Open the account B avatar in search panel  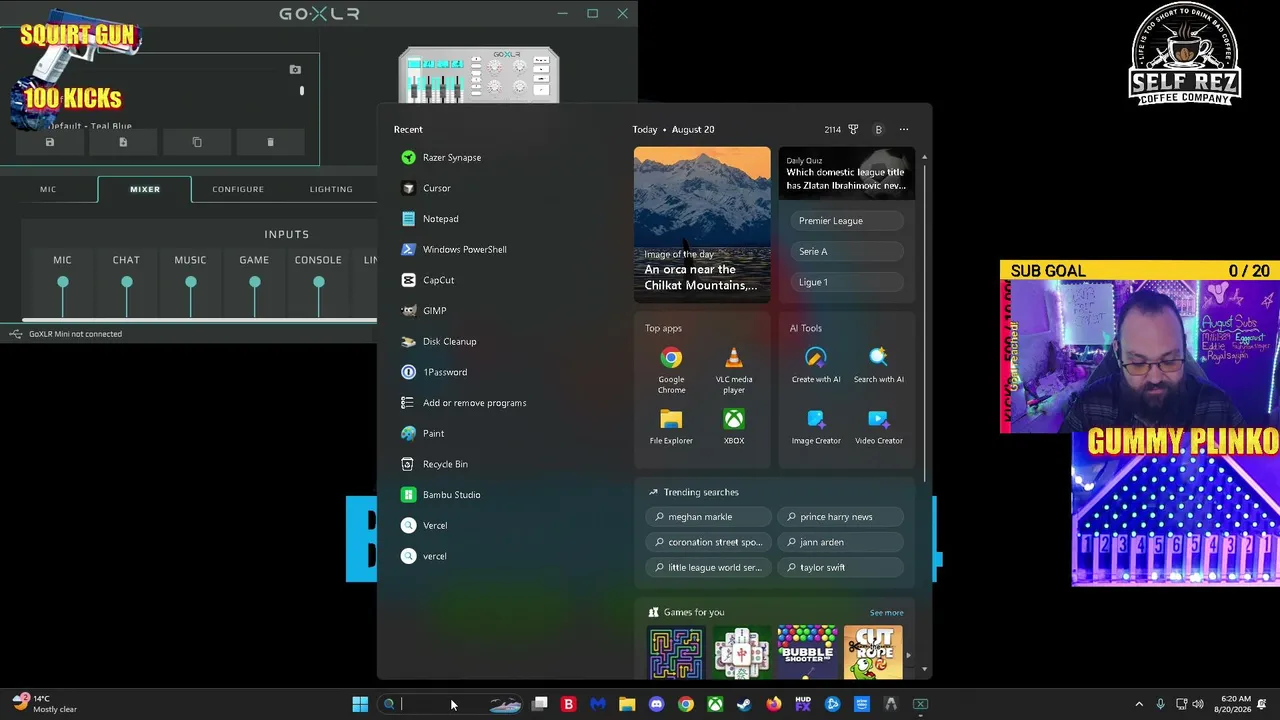878,129
